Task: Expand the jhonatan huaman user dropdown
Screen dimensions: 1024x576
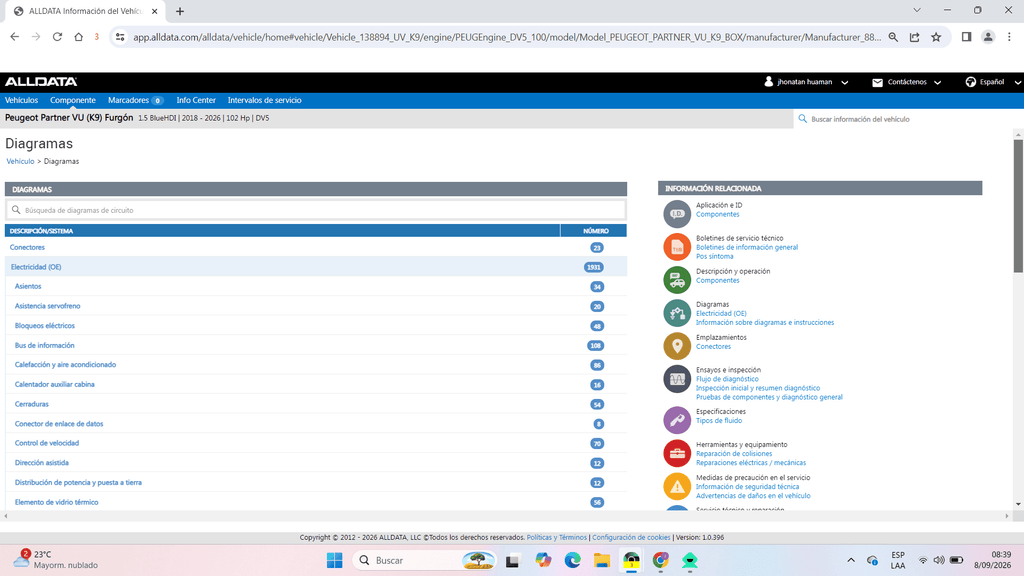Action: (x=807, y=82)
